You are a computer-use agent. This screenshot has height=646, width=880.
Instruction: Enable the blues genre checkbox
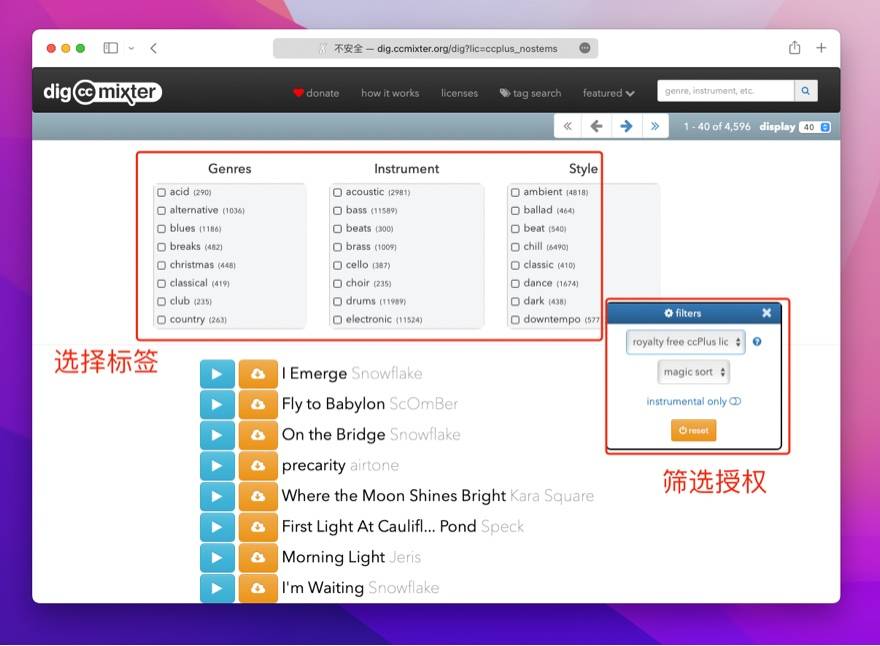click(x=162, y=229)
